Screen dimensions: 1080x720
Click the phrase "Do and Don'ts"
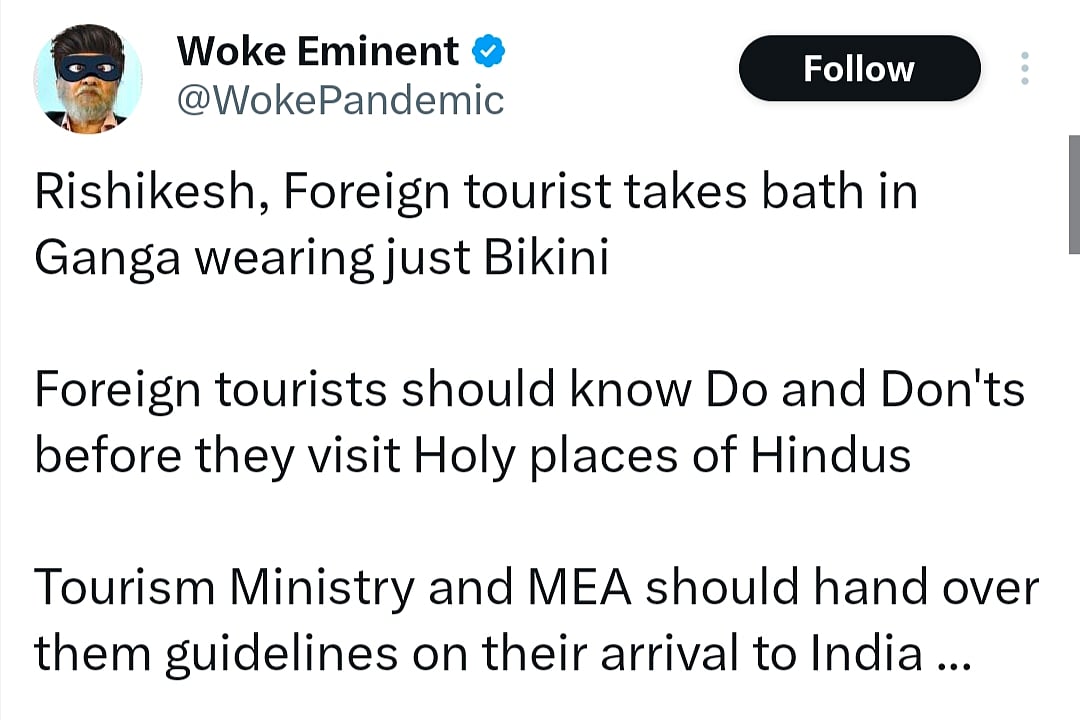pyautogui.click(x=865, y=391)
